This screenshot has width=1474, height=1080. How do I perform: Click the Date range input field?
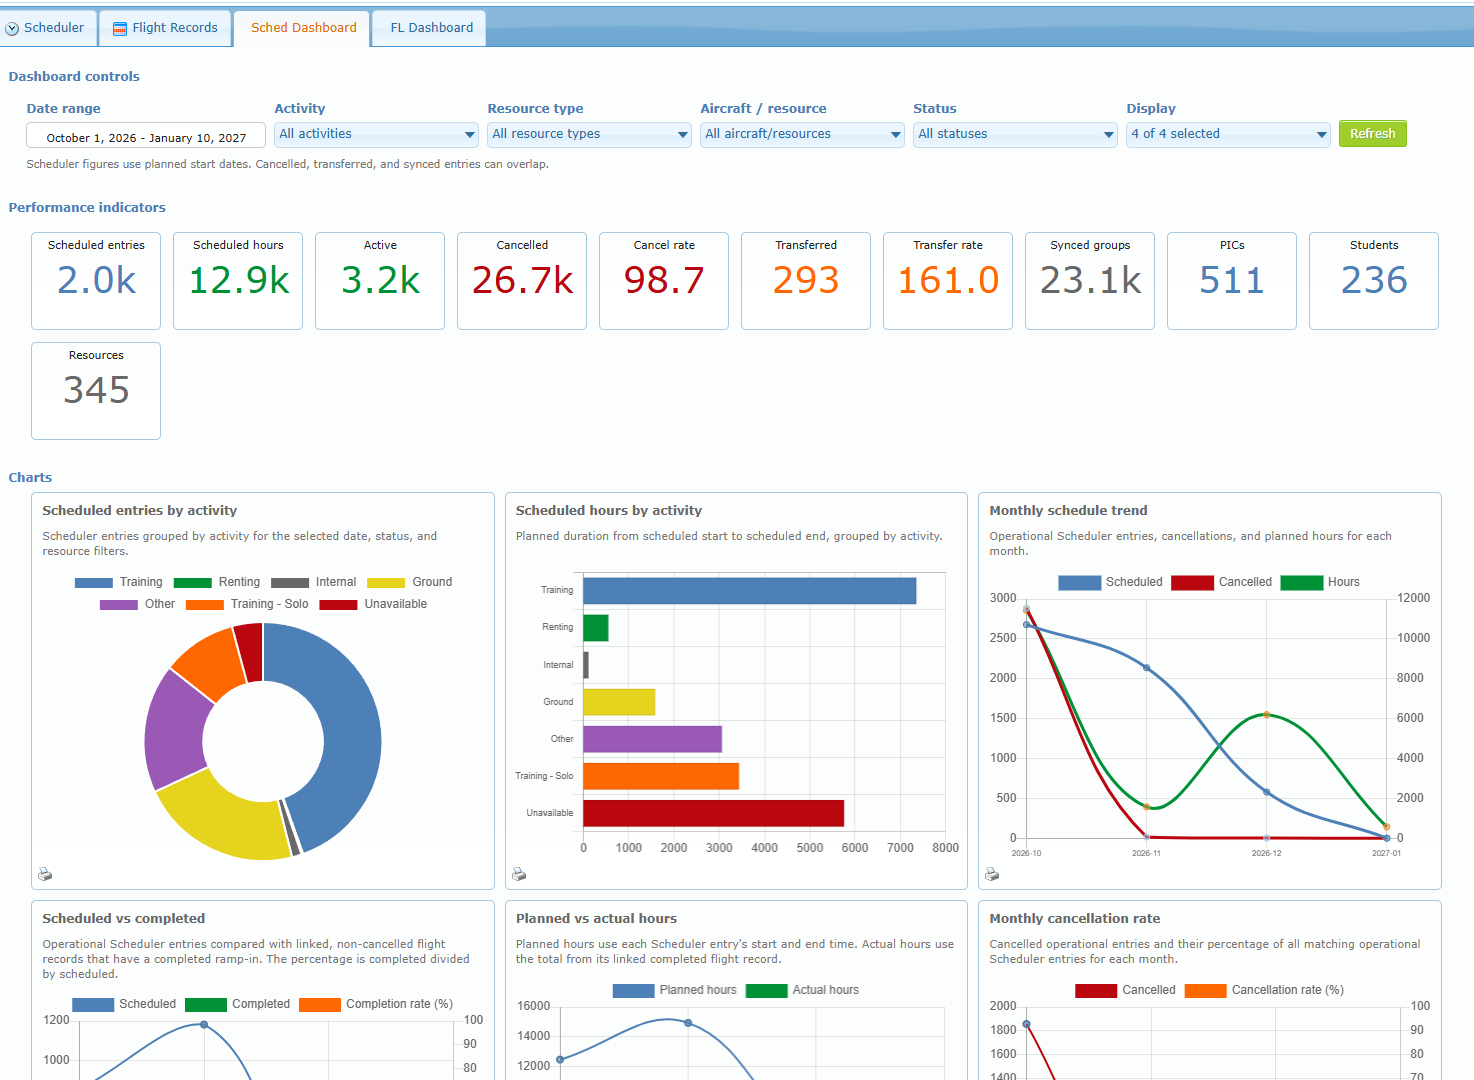146,136
